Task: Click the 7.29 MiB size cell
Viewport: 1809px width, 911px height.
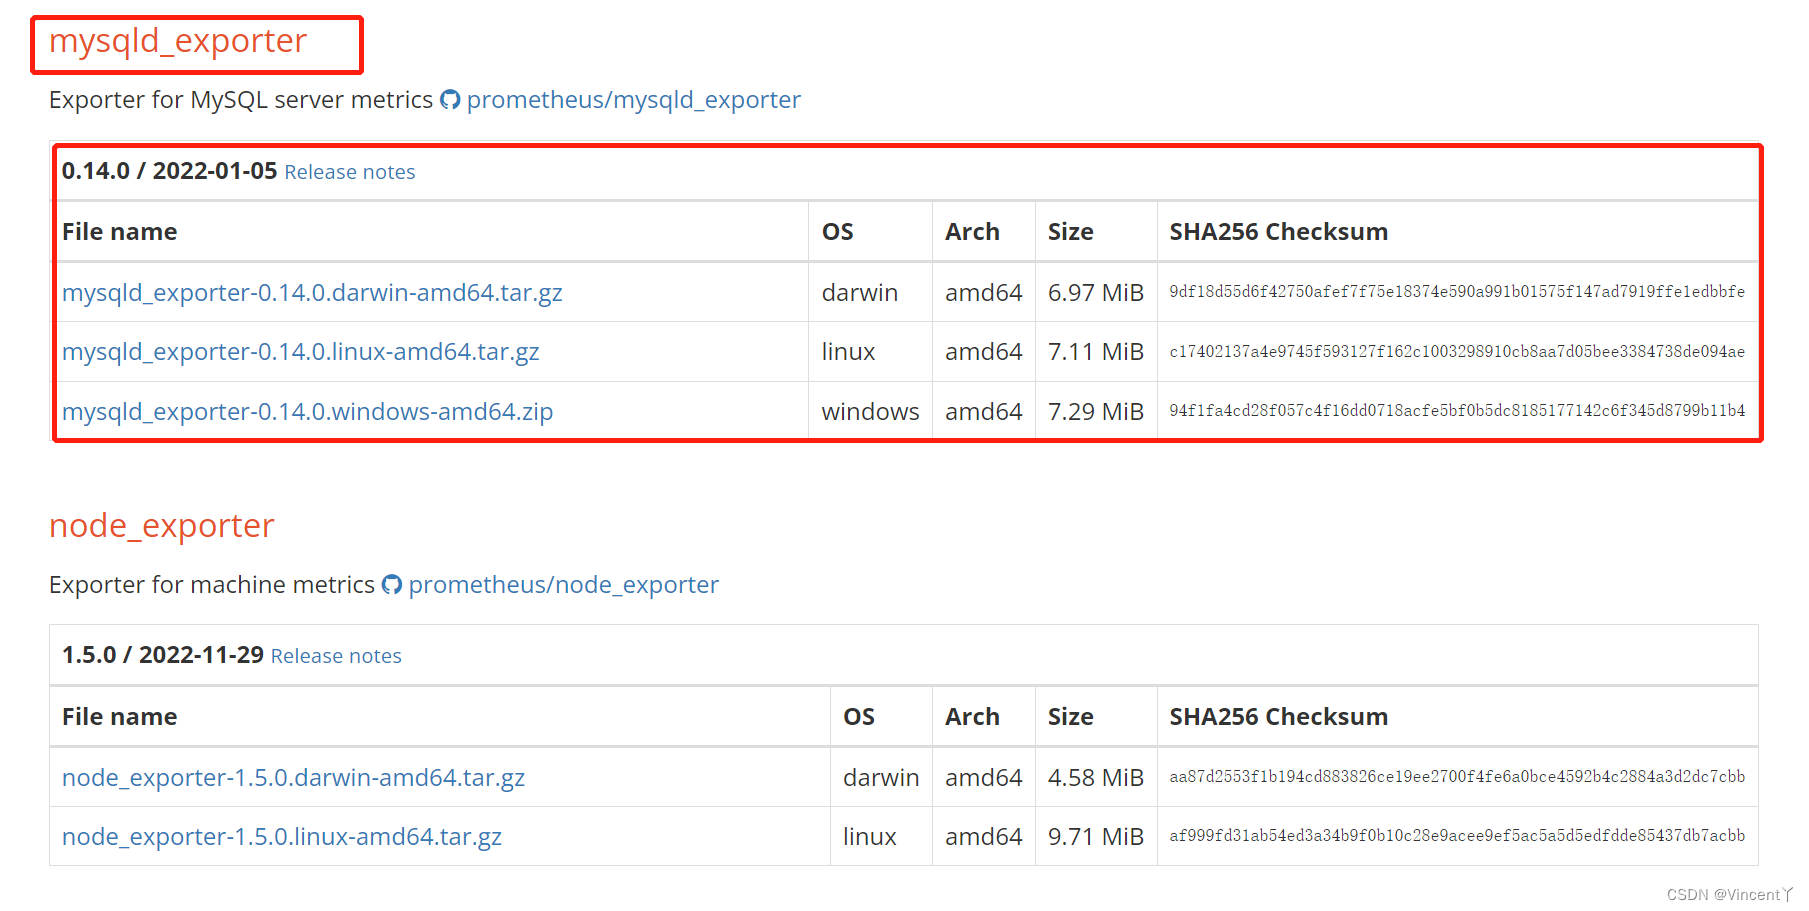Action: click(x=1096, y=412)
